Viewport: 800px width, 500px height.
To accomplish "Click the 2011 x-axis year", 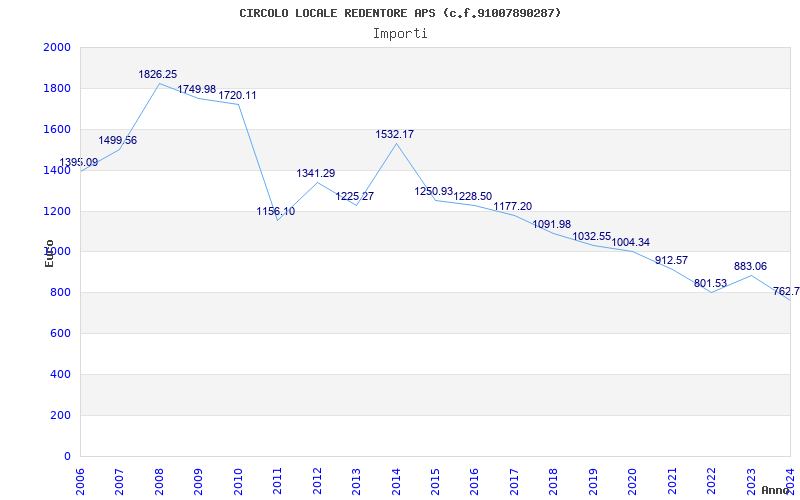I will click(x=277, y=482).
